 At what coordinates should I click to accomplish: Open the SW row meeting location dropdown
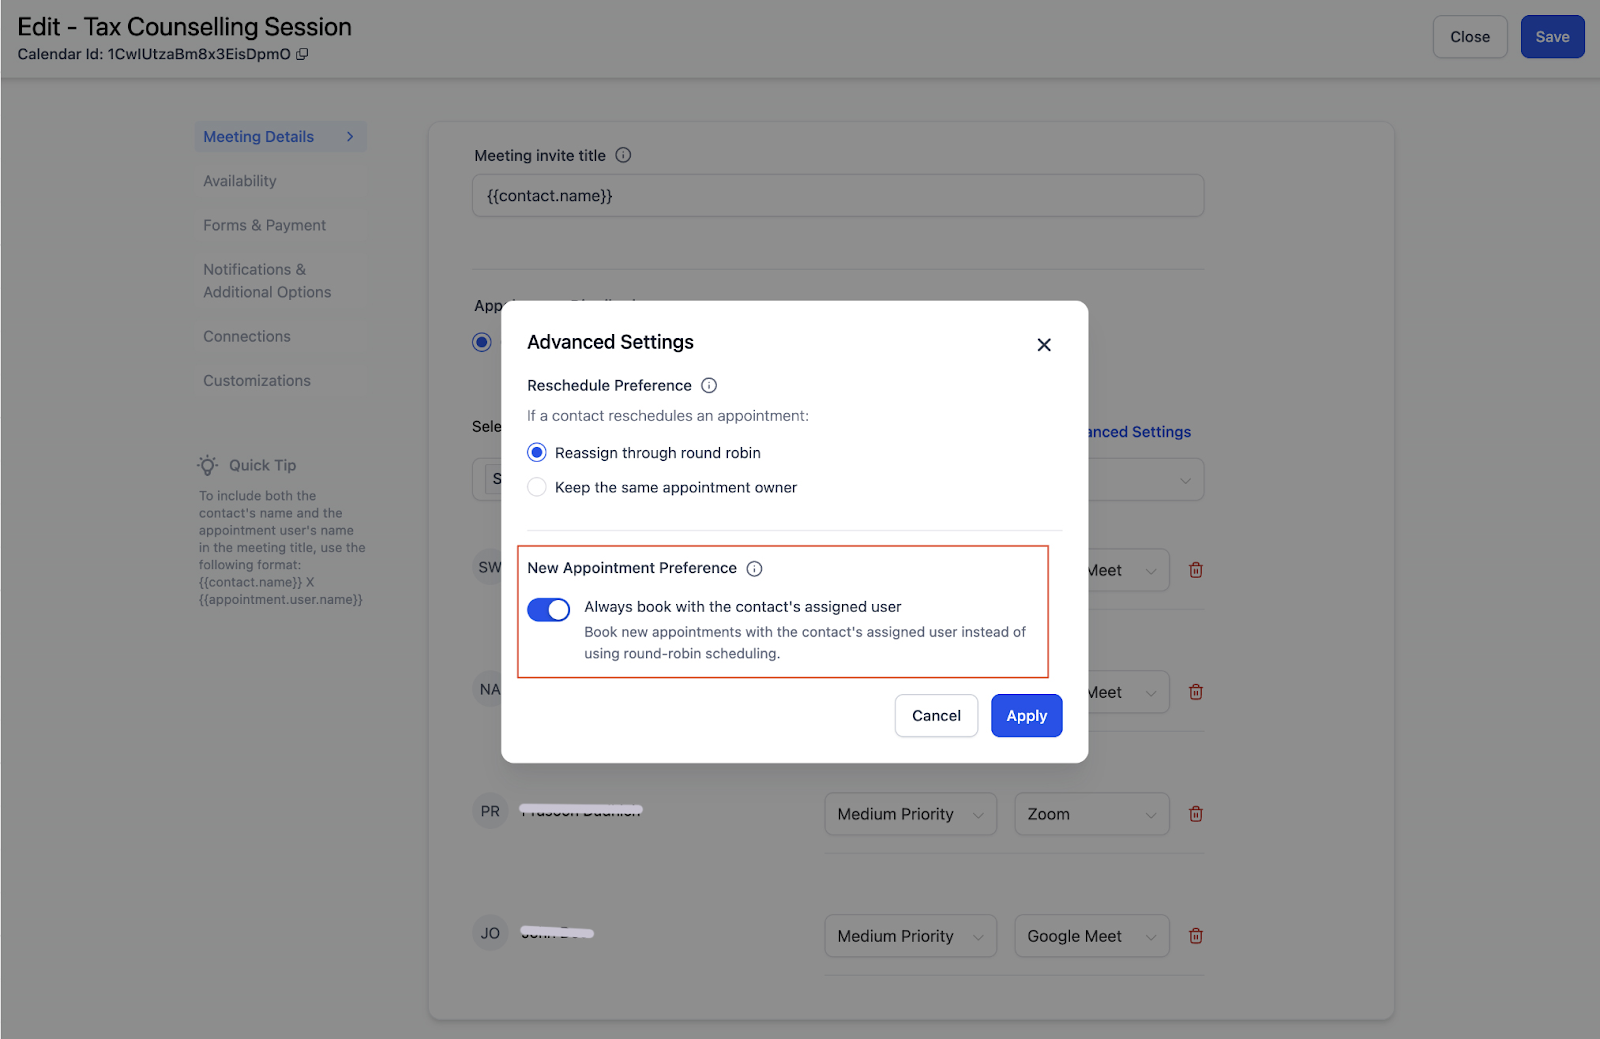(x=1129, y=570)
